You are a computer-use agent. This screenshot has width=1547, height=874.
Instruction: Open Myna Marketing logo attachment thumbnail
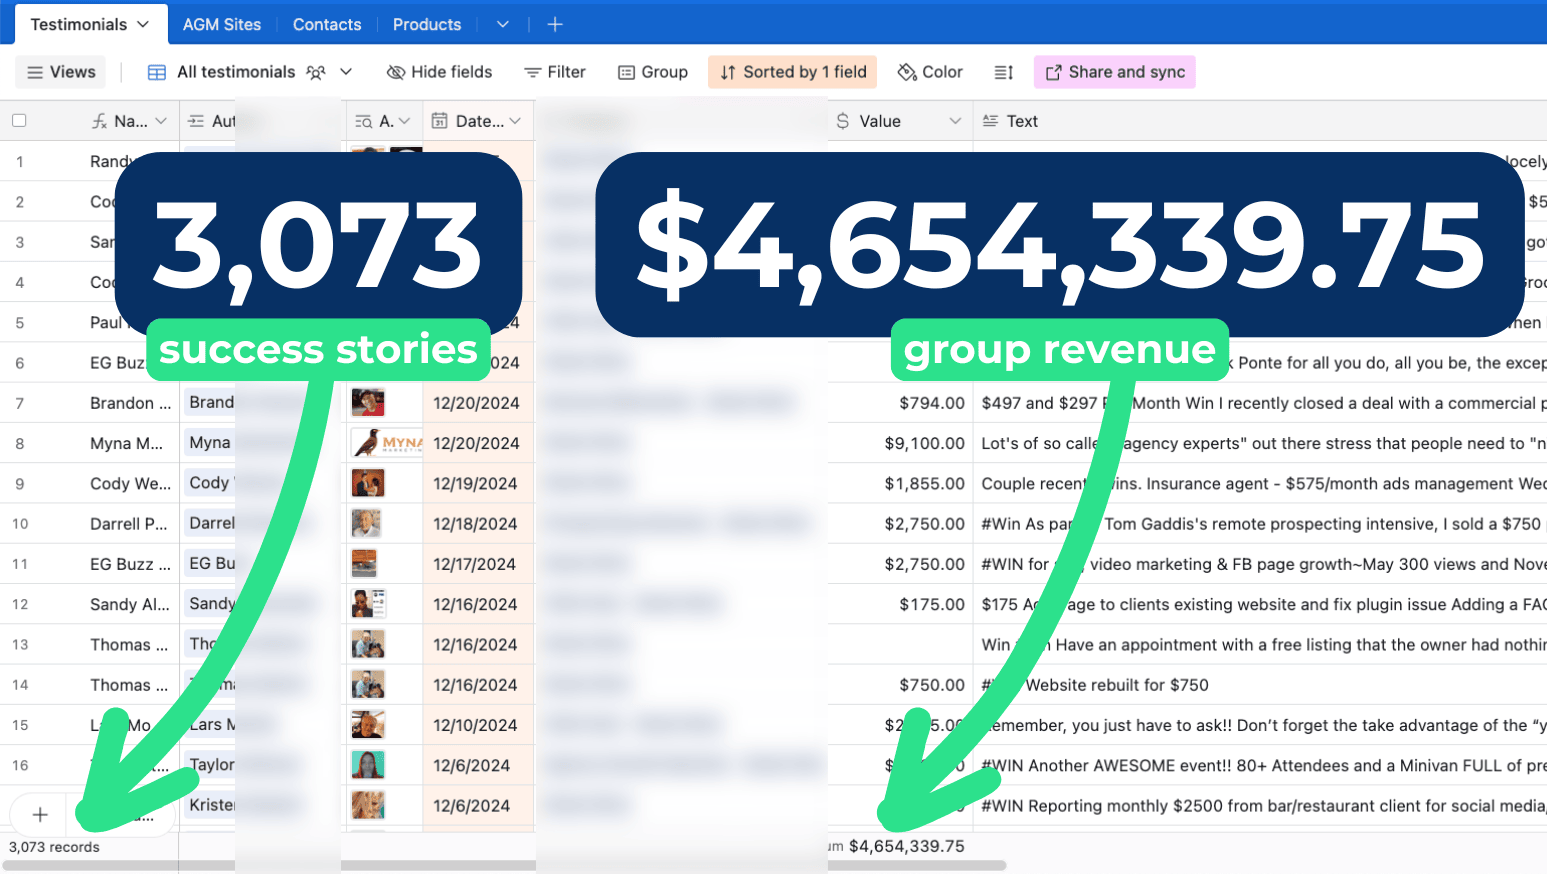[x=387, y=443]
